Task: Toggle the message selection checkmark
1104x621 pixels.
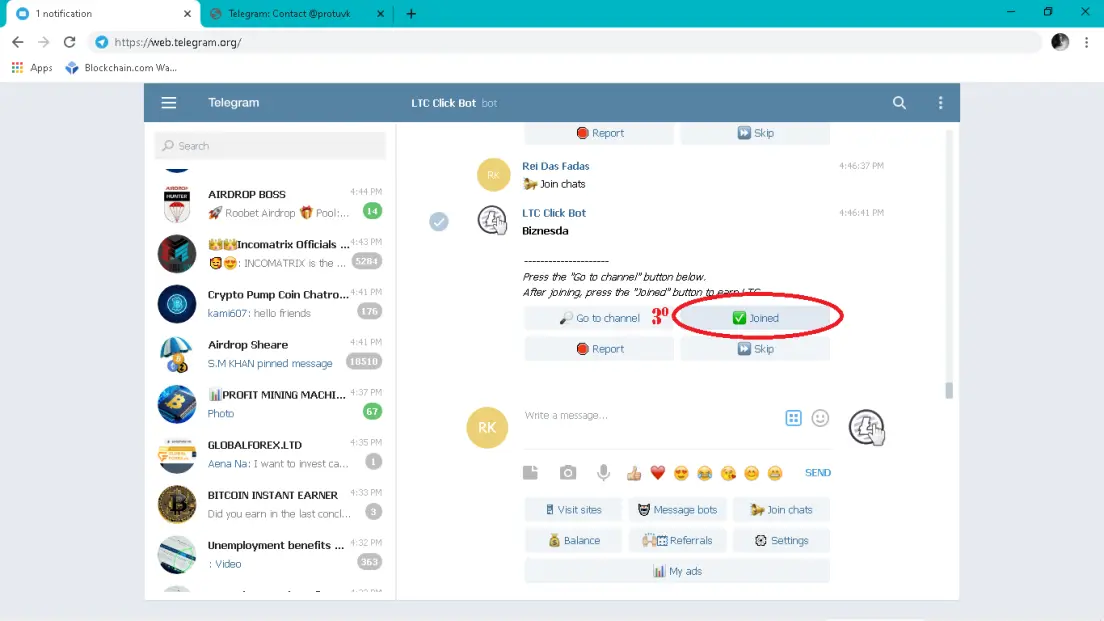Action: tap(439, 222)
